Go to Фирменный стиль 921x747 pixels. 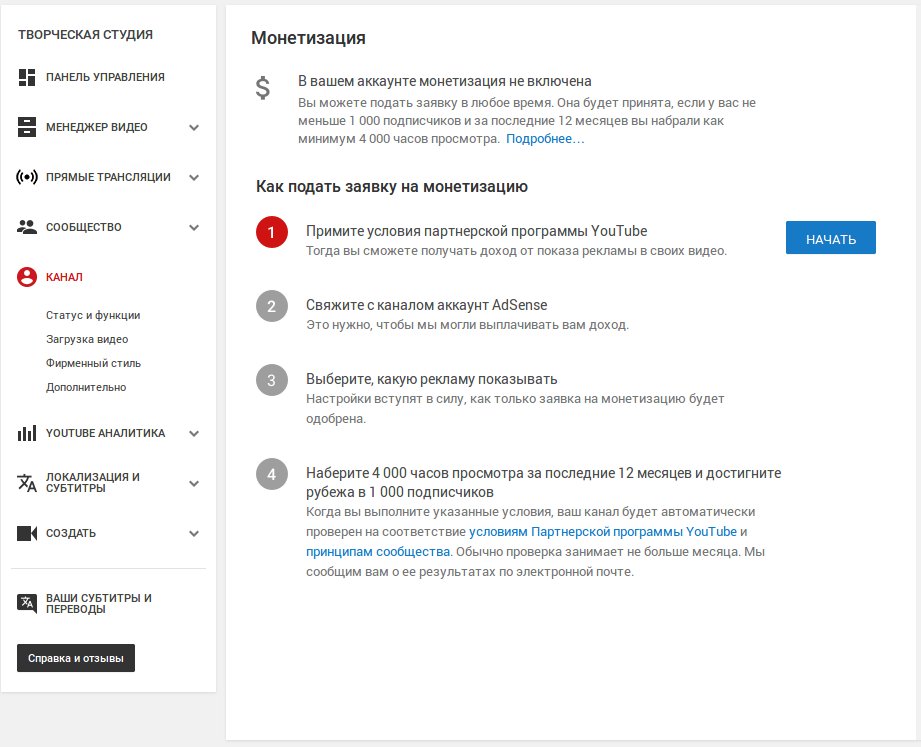pyautogui.click(x=93, y=364)
